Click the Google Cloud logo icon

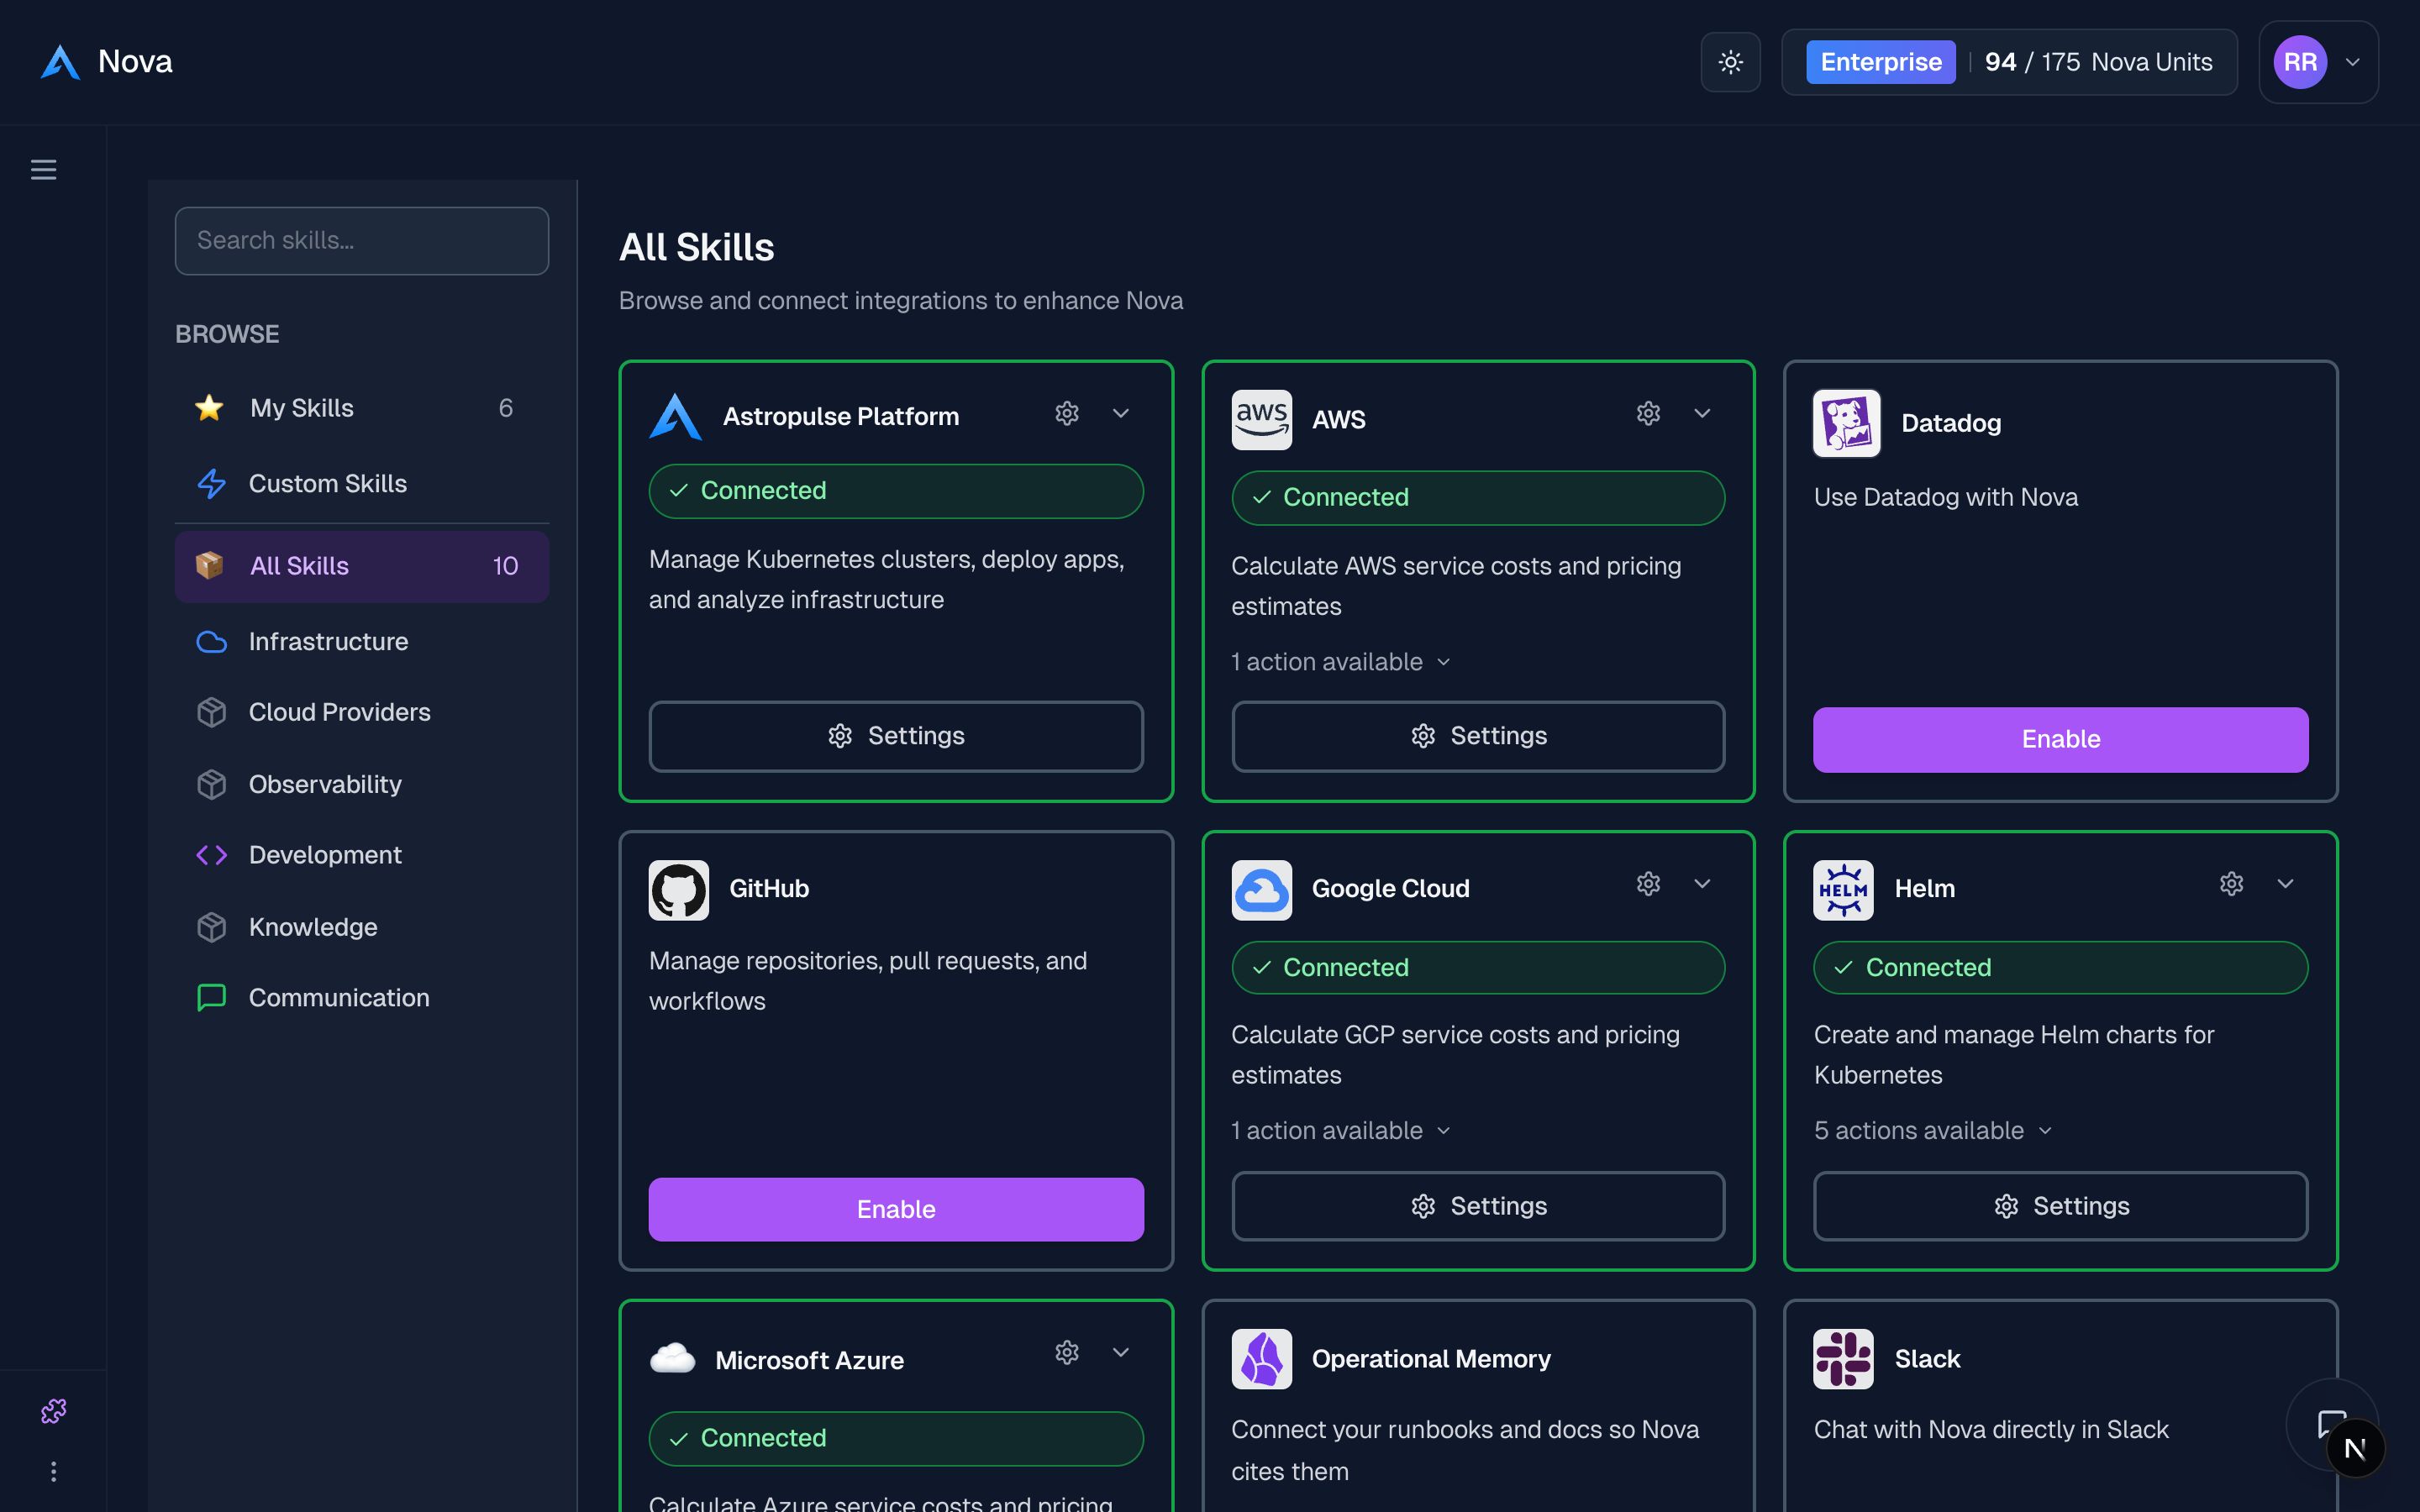(x=1261, y=890)
